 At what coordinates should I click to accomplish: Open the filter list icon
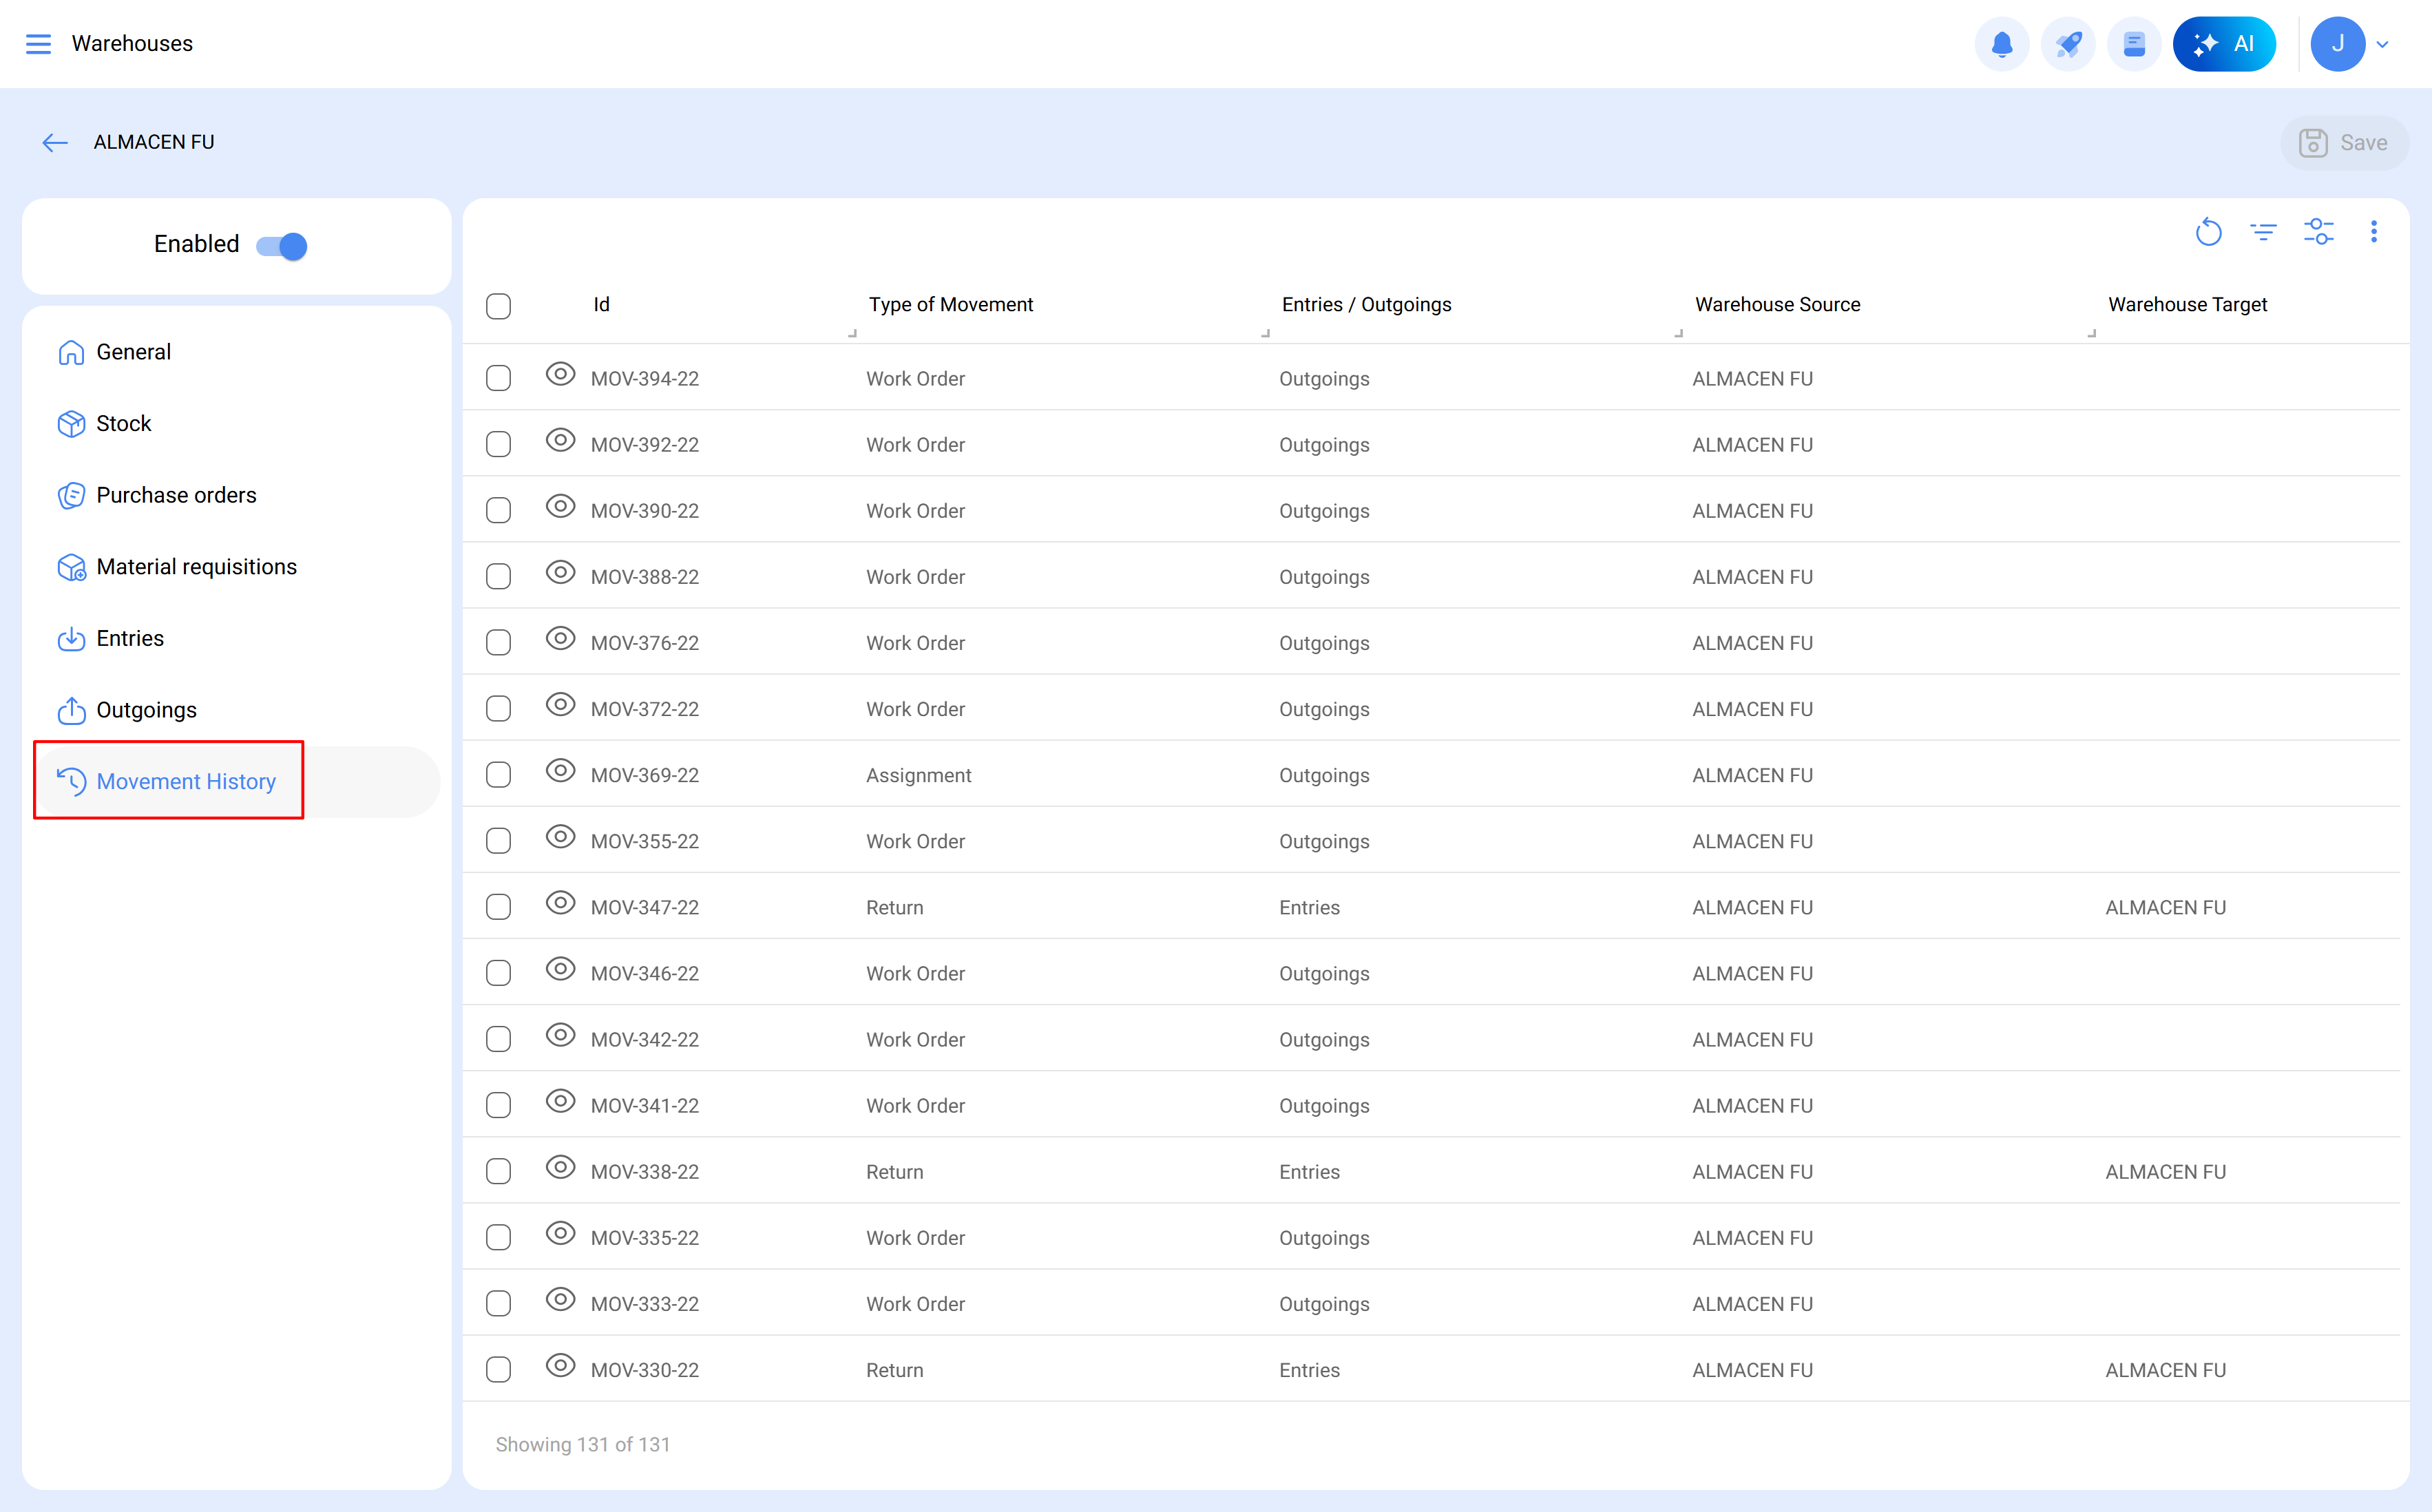tap(2263, 232)
